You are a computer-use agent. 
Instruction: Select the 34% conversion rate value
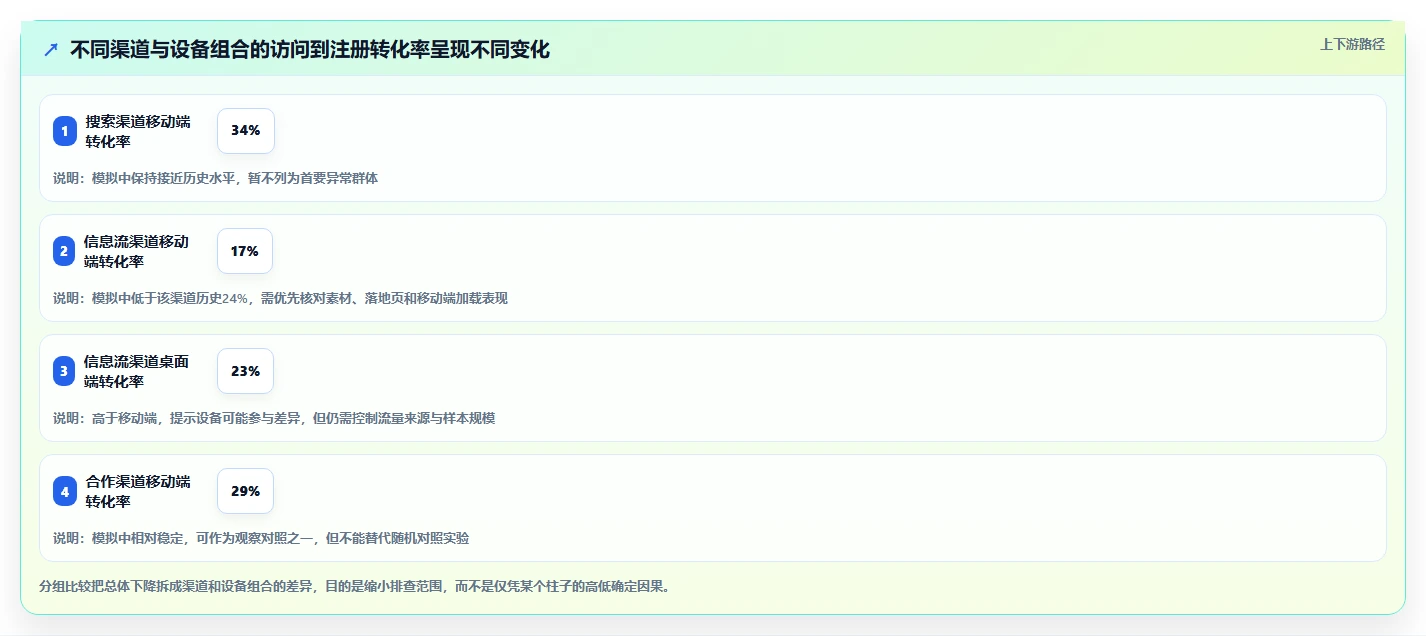pos(246,131)
